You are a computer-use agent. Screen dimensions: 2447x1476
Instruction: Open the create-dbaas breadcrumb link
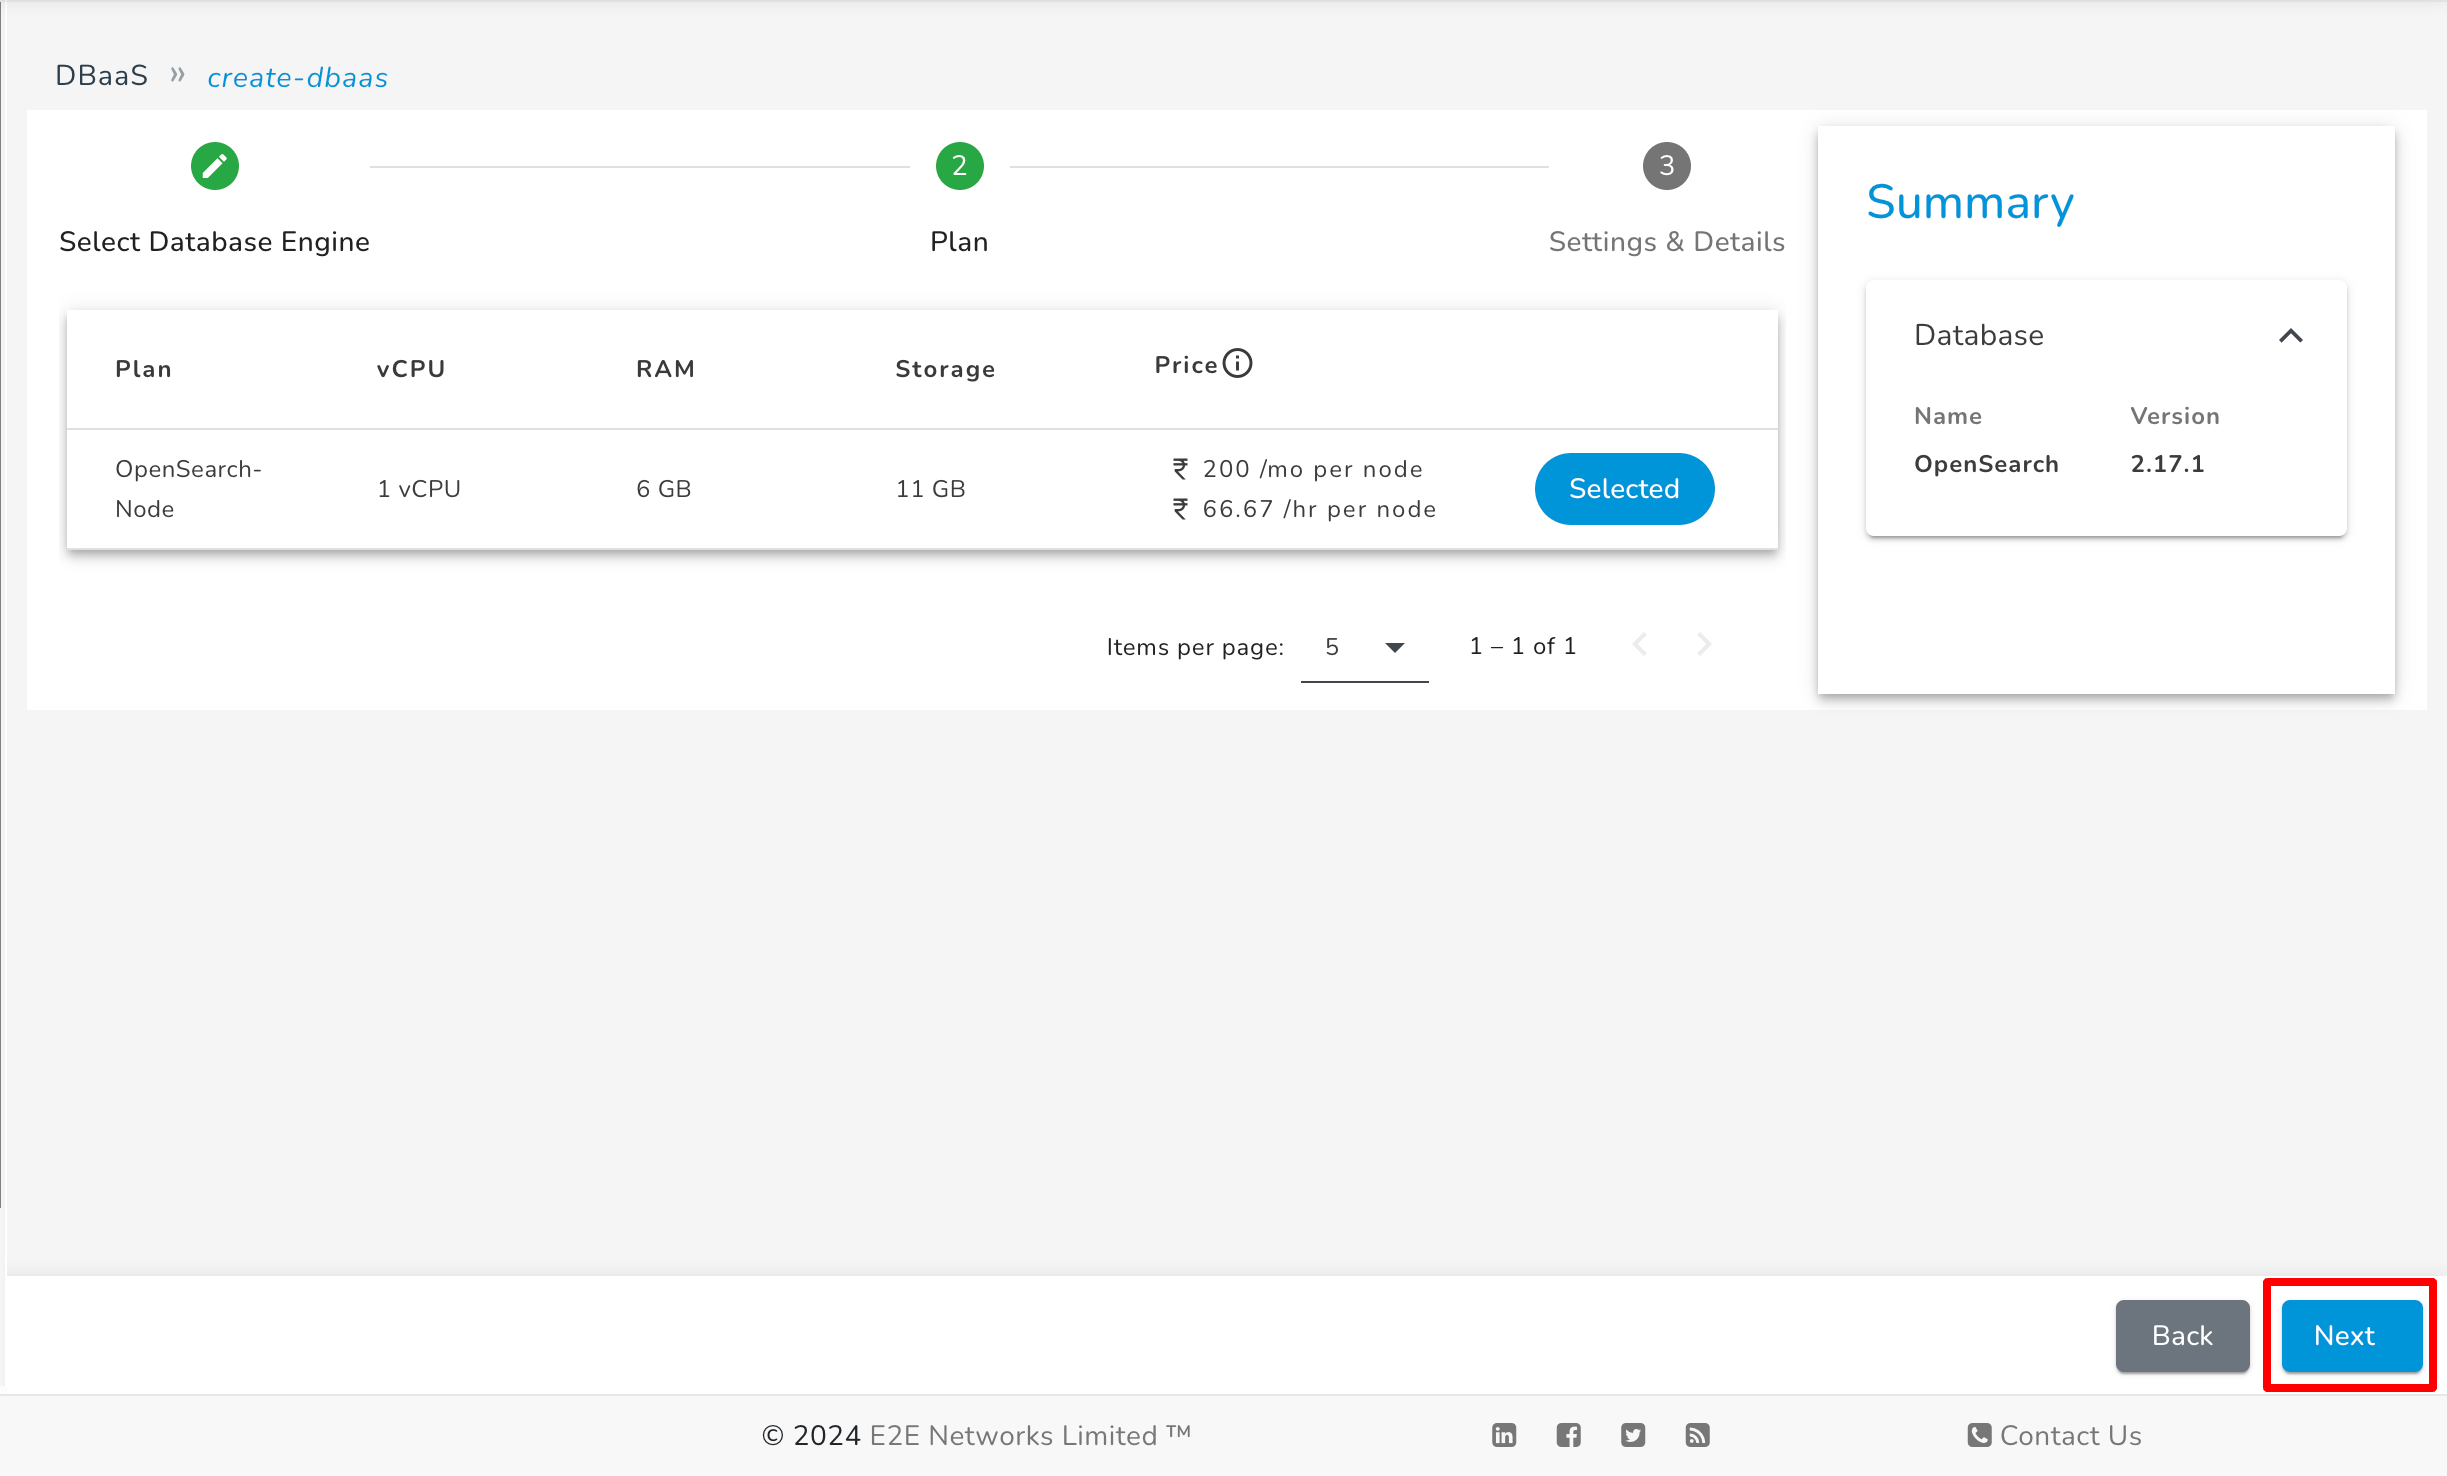297,77
